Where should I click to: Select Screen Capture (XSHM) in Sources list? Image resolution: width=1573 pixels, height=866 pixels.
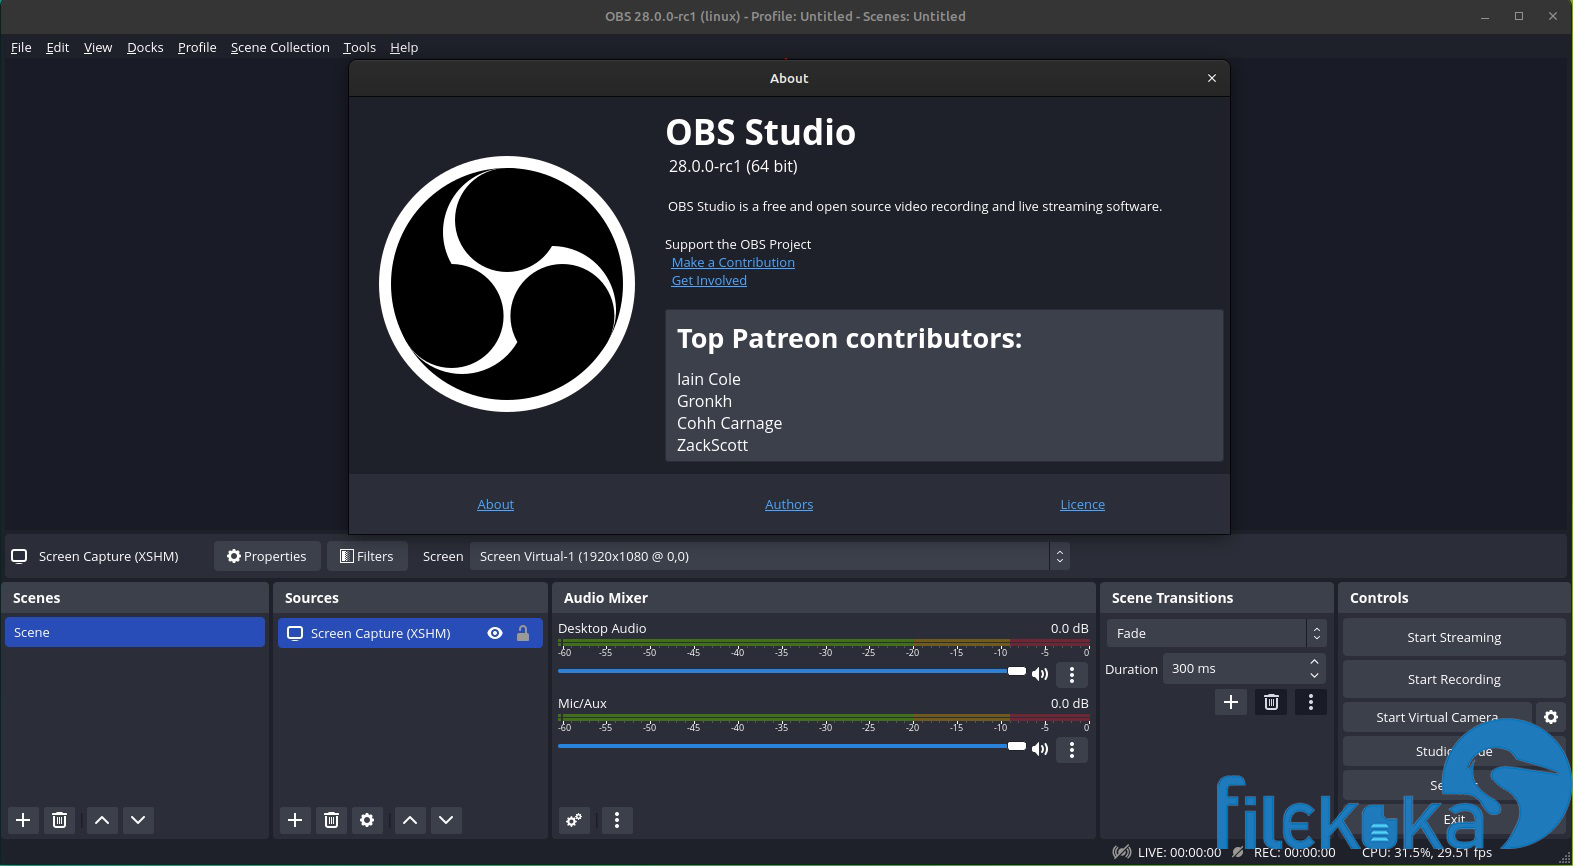coord(410,633)
